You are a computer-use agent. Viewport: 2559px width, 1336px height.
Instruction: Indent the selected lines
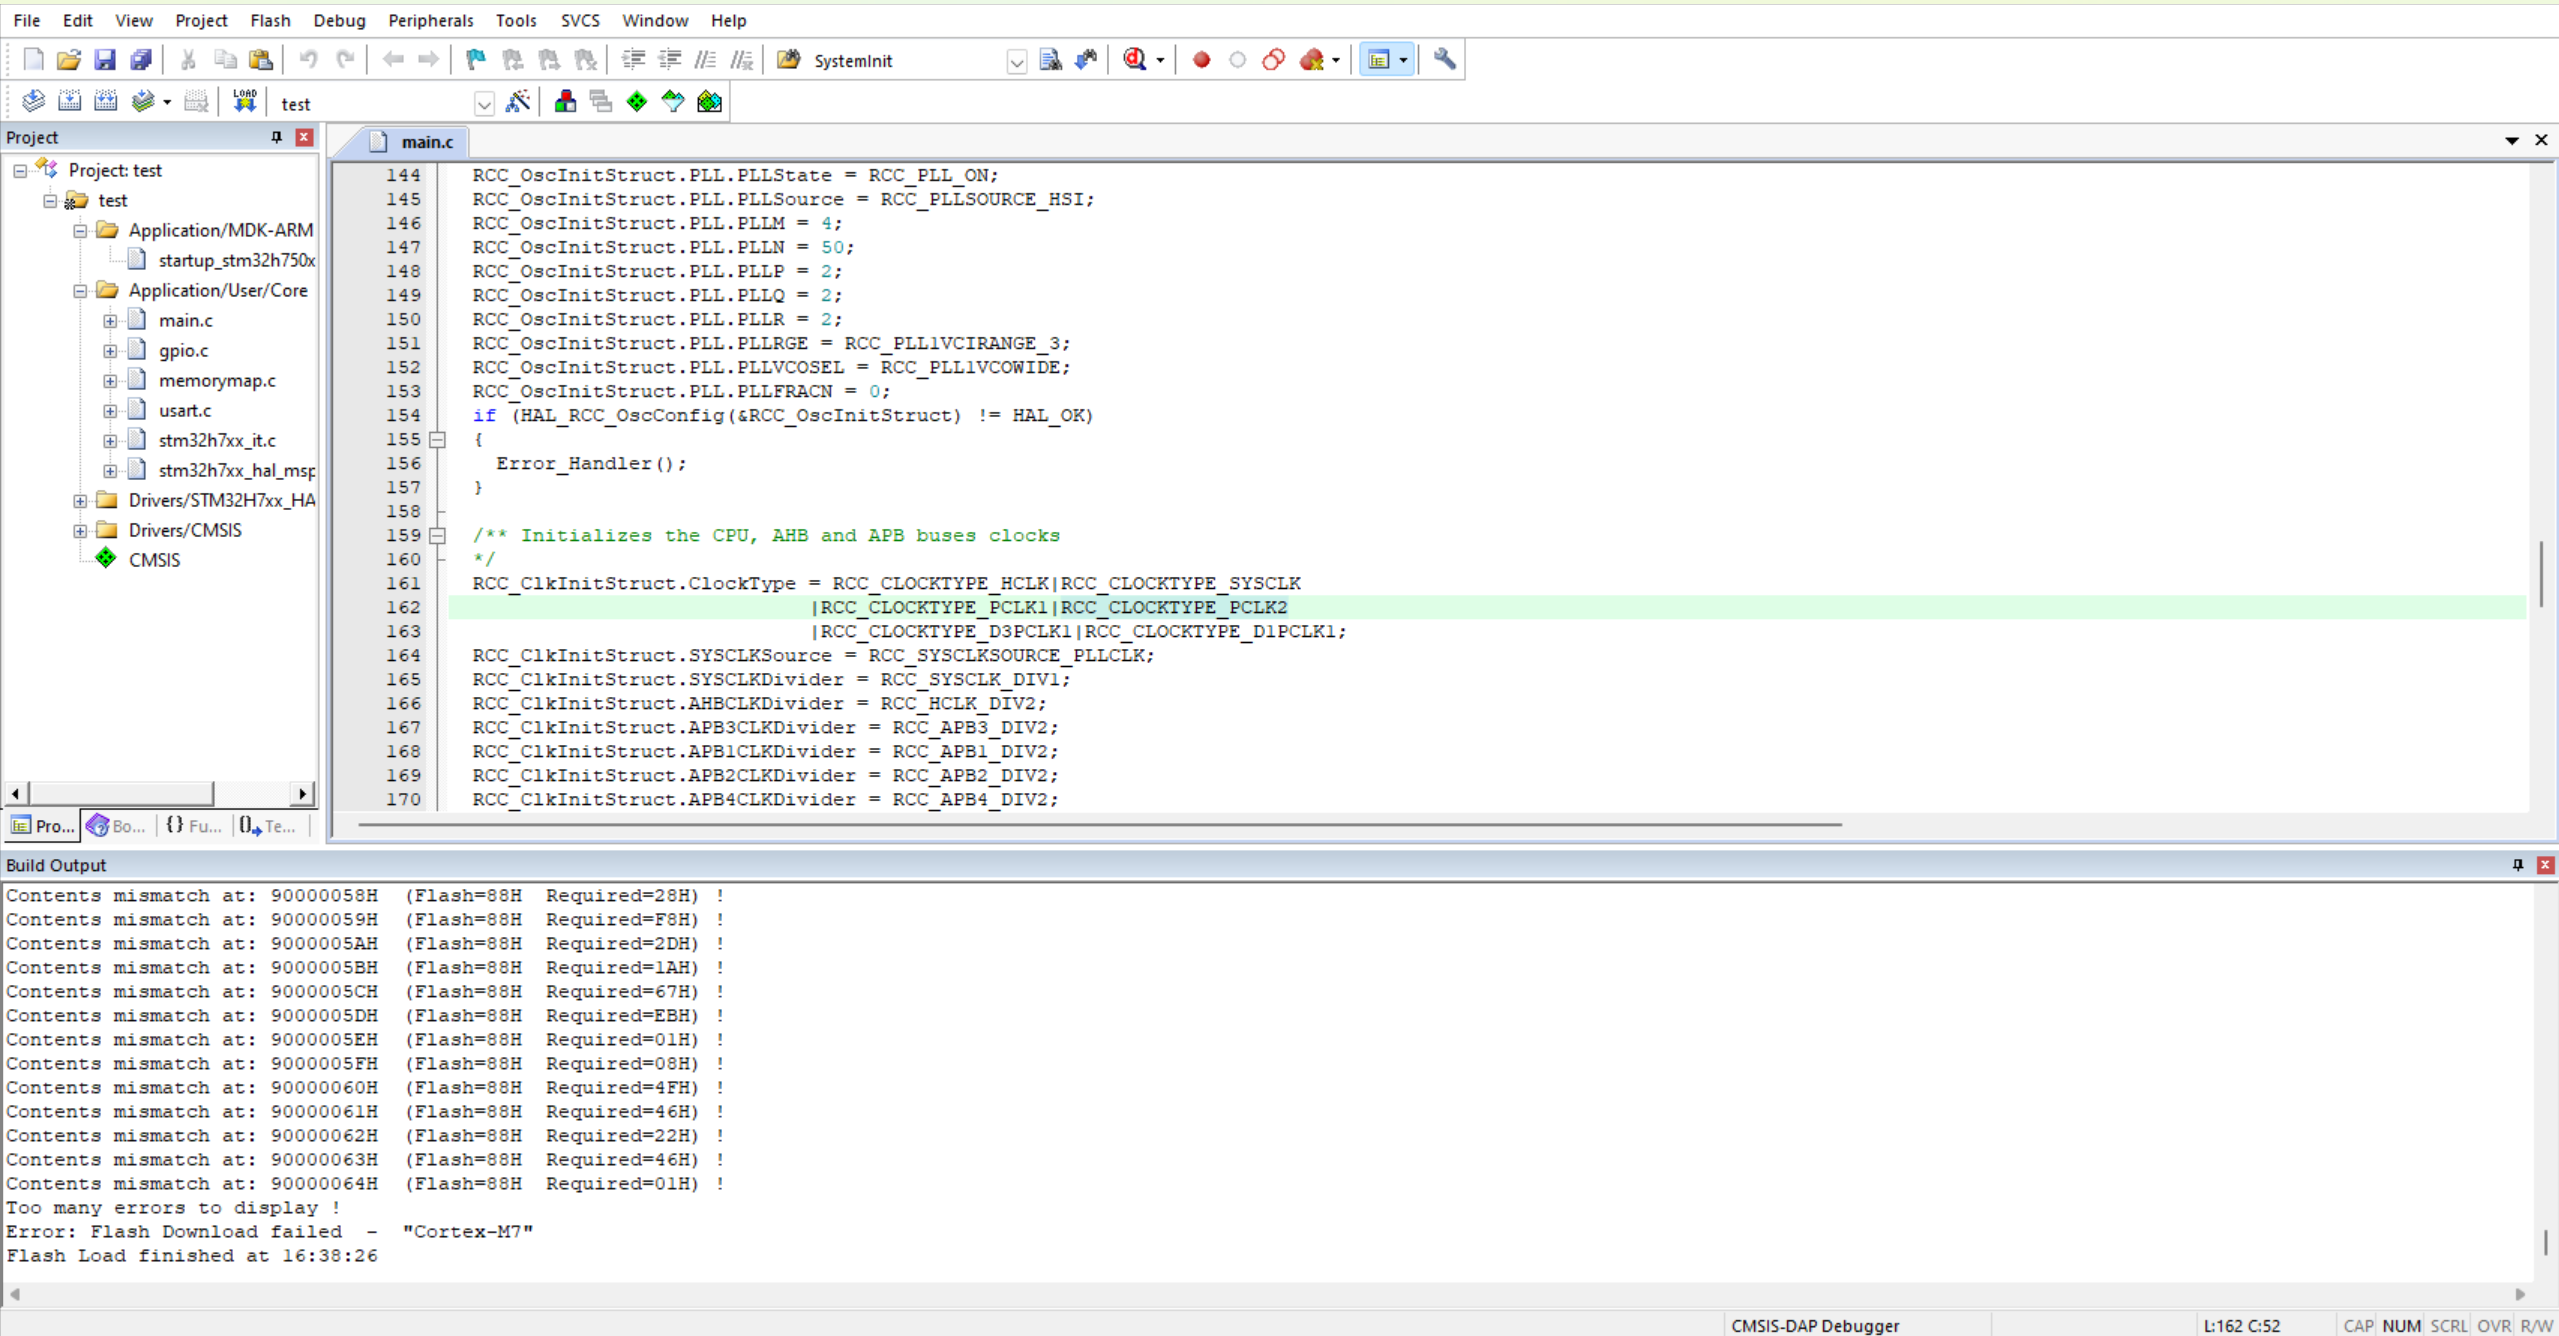pyautogui.click(x=633, y=60)
